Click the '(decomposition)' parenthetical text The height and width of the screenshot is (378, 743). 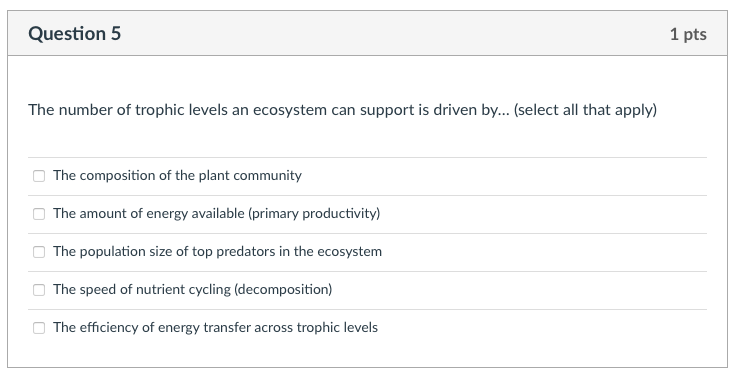pos(283,289)
